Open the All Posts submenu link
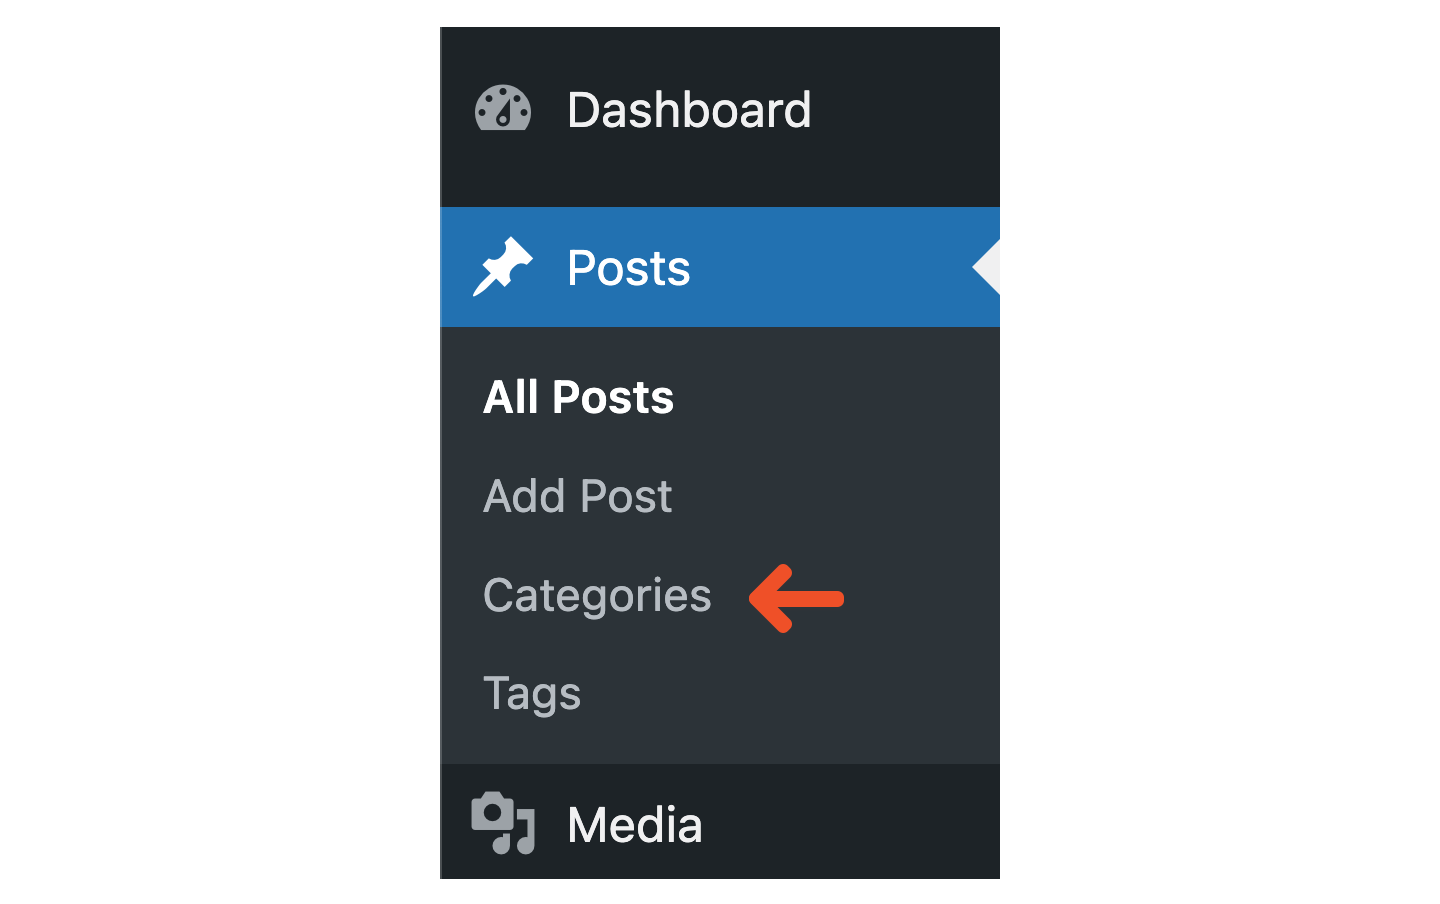The image size is (1440, 904). pyautogui.click(x=578, y=397)
